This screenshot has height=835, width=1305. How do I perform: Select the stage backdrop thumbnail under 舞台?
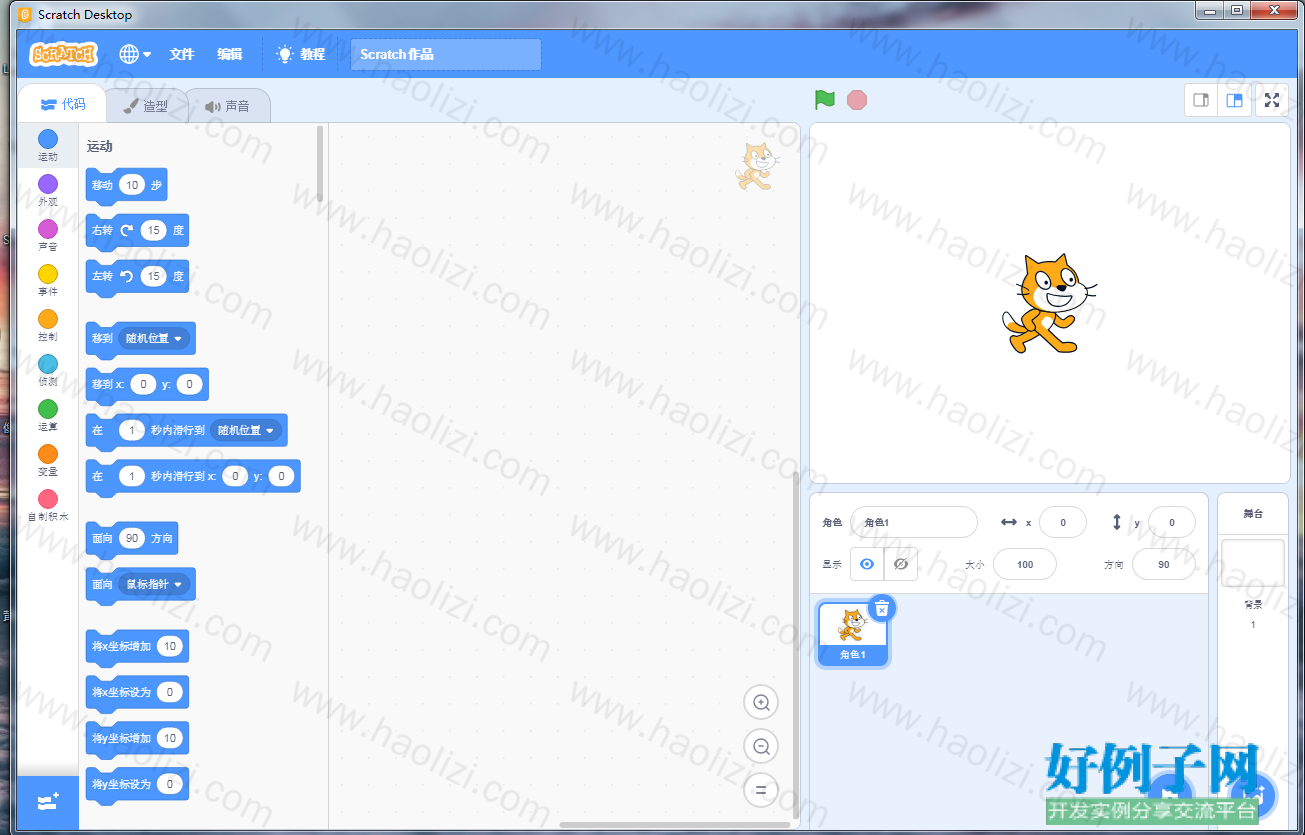coord(1253,563)
